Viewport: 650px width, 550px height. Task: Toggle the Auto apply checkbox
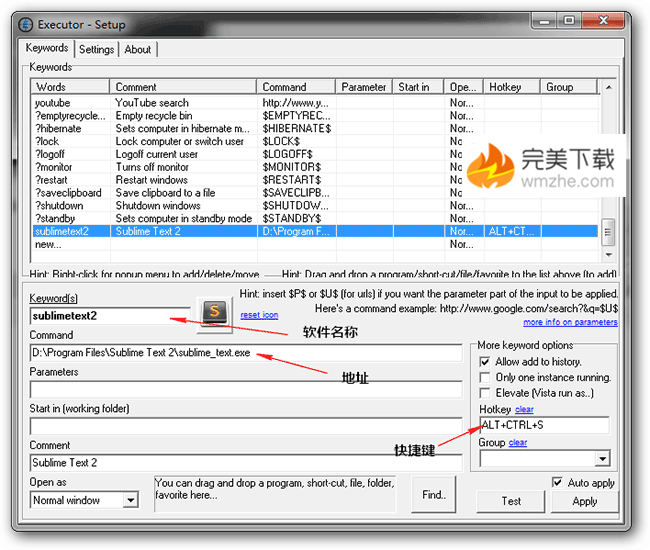(x=557, y=482)
